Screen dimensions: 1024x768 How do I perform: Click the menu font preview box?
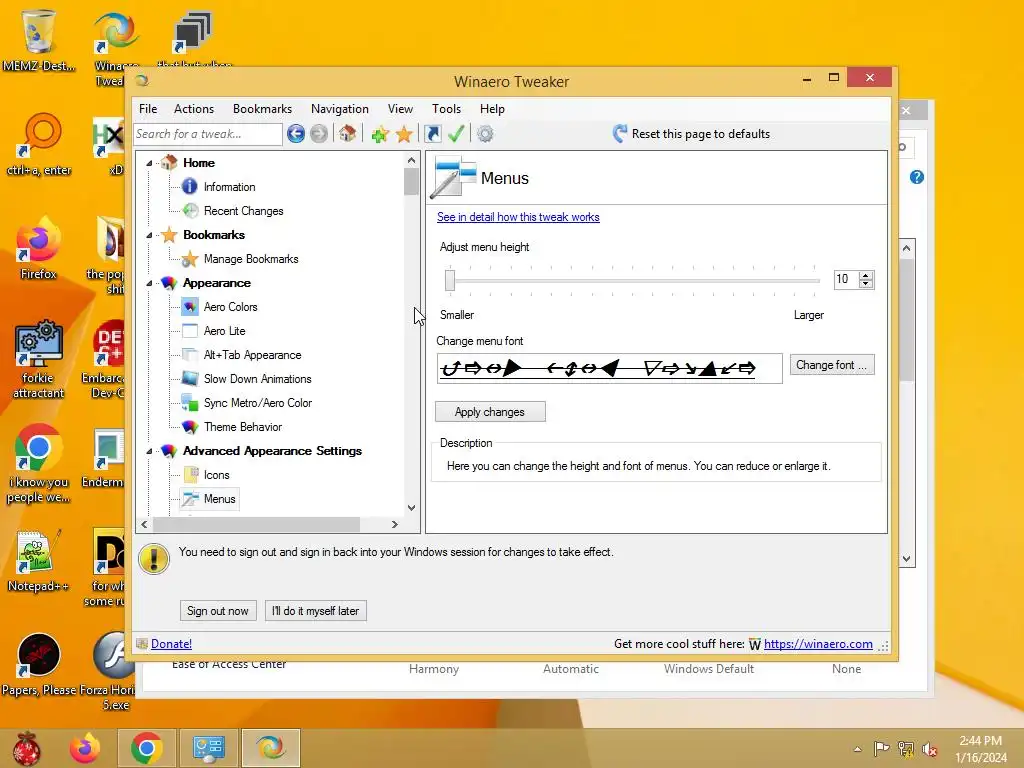[609, 369]
